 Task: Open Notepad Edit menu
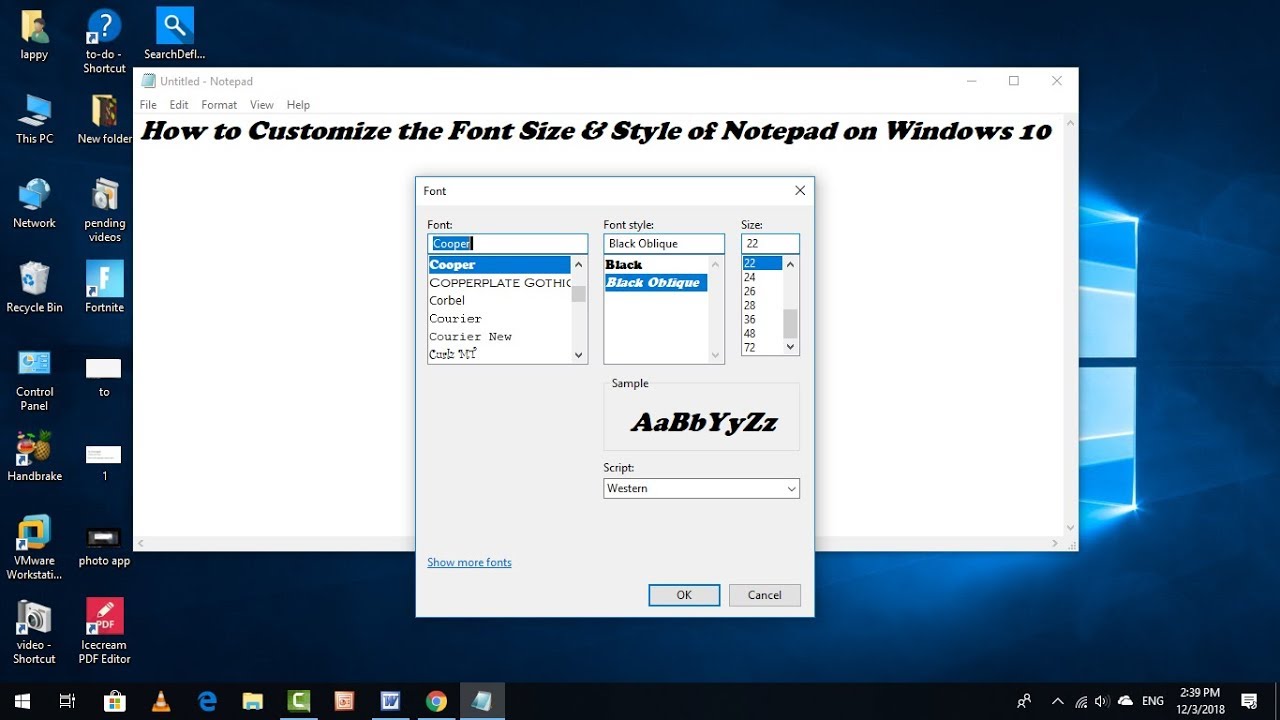click(x=179, y=104)
